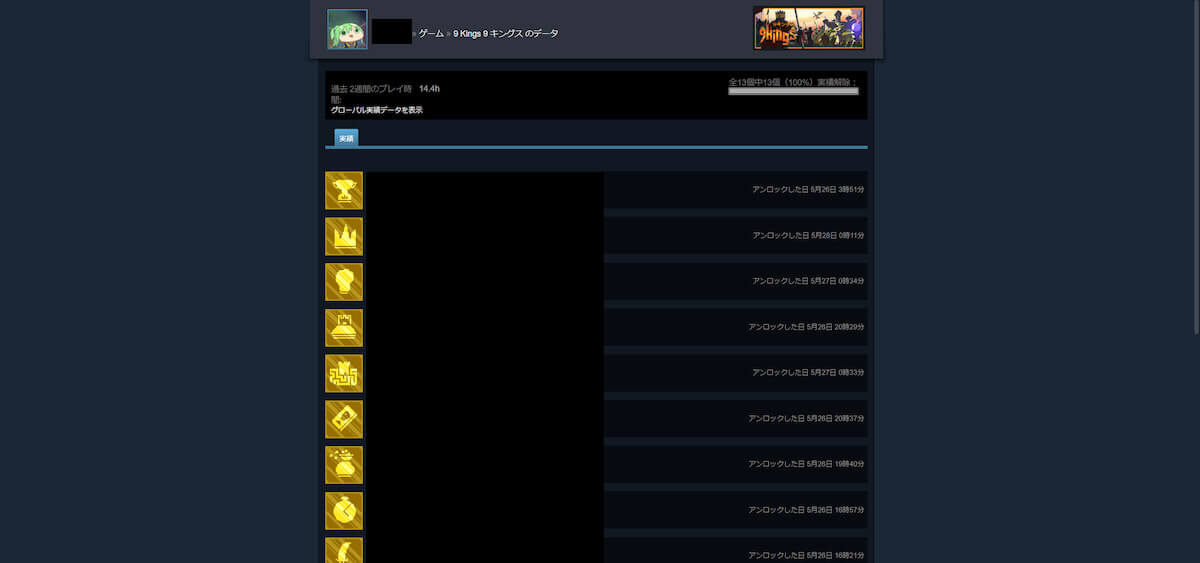Click グローバル実績データを表示 link
The width and height of the screenshot is (1200, 563).
[377, 110]
